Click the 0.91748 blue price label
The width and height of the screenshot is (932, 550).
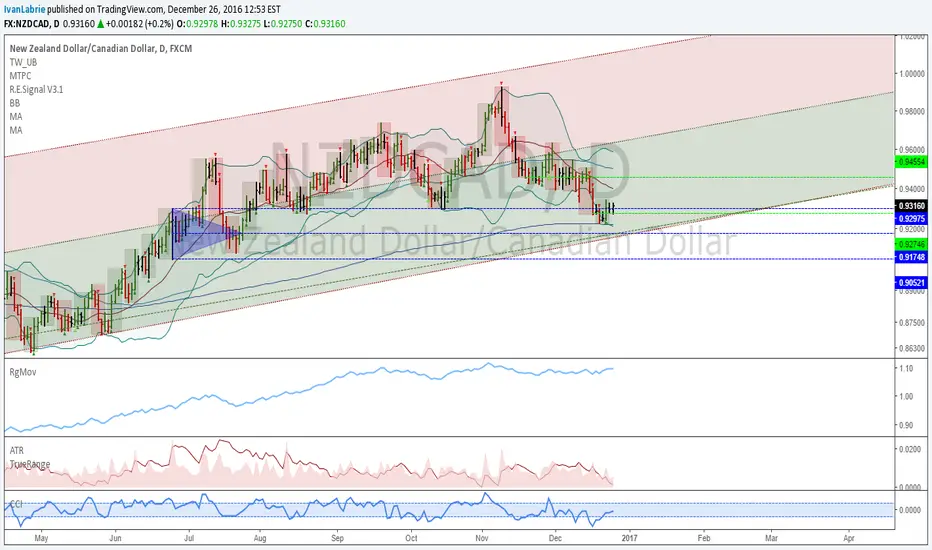click(x=911, y=257)
